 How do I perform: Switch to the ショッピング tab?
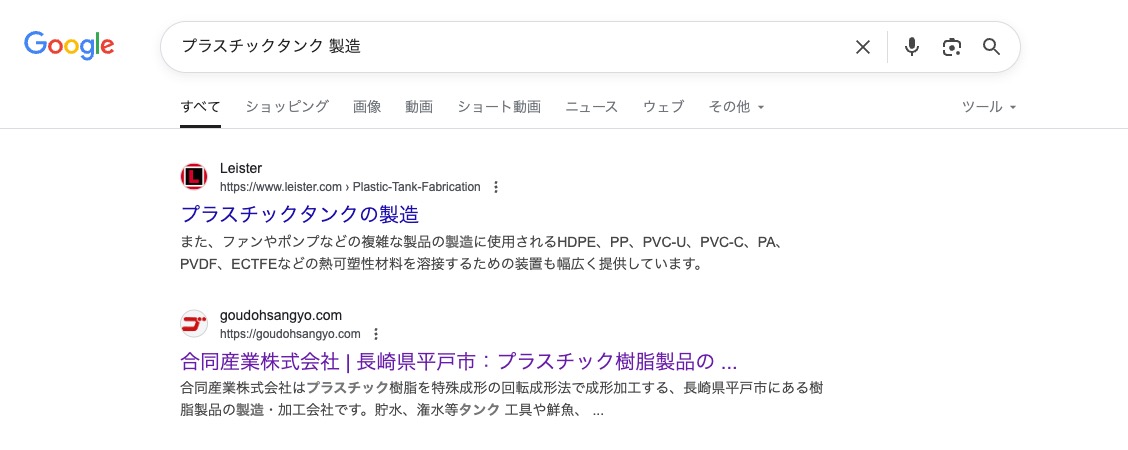(286, 107)
